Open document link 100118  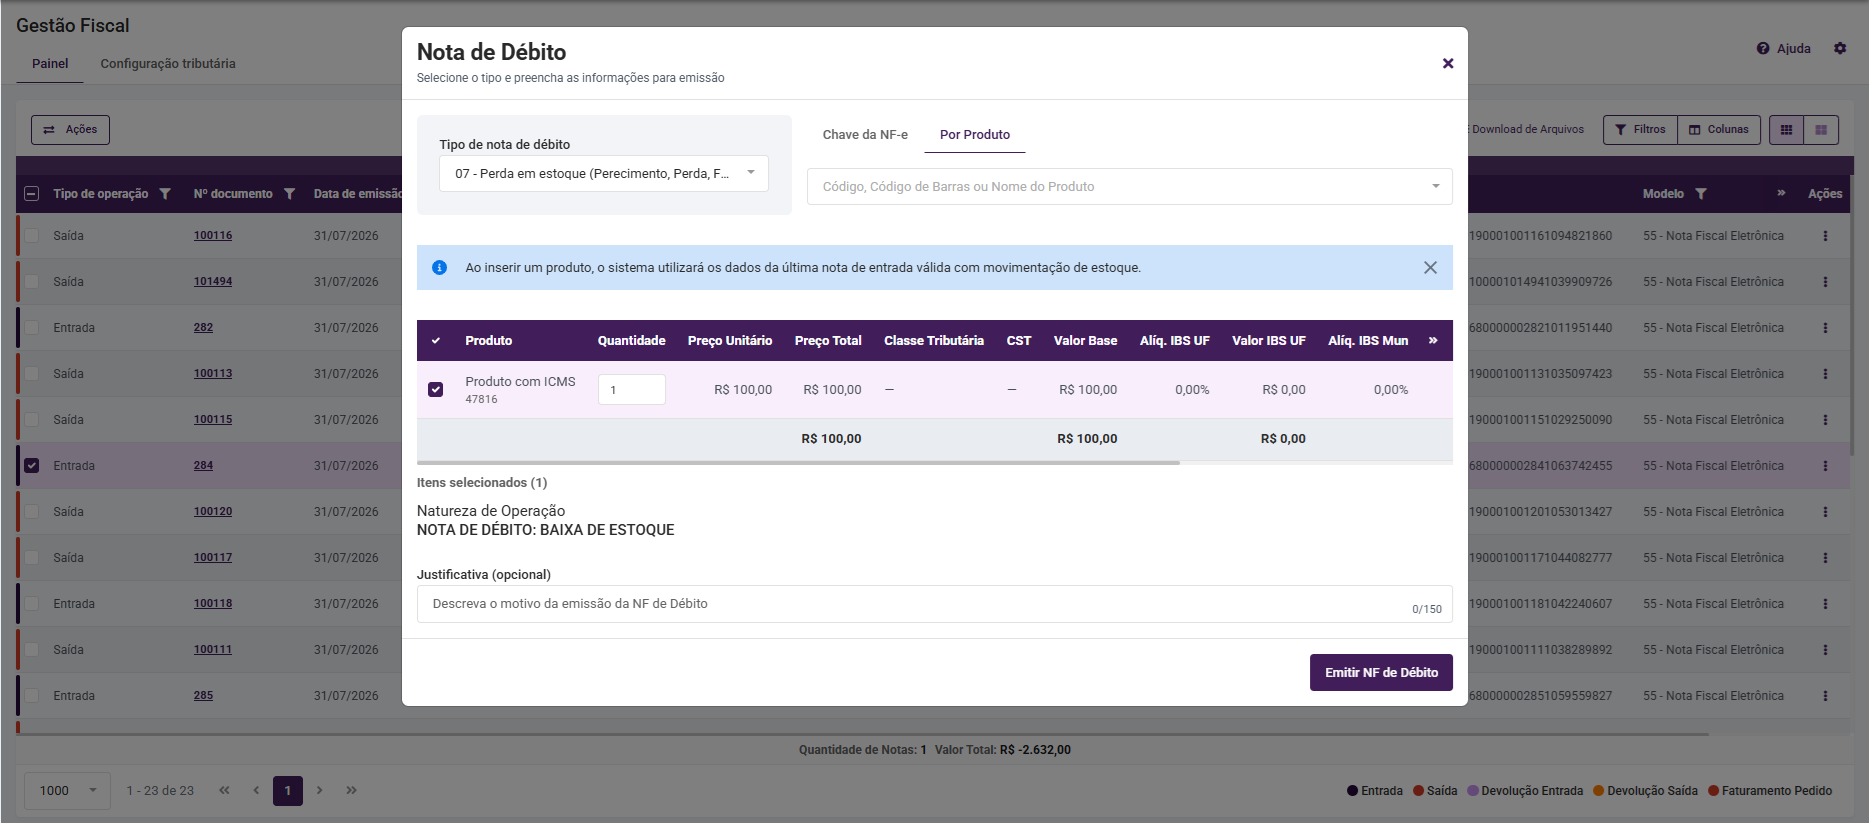[213, 604]
